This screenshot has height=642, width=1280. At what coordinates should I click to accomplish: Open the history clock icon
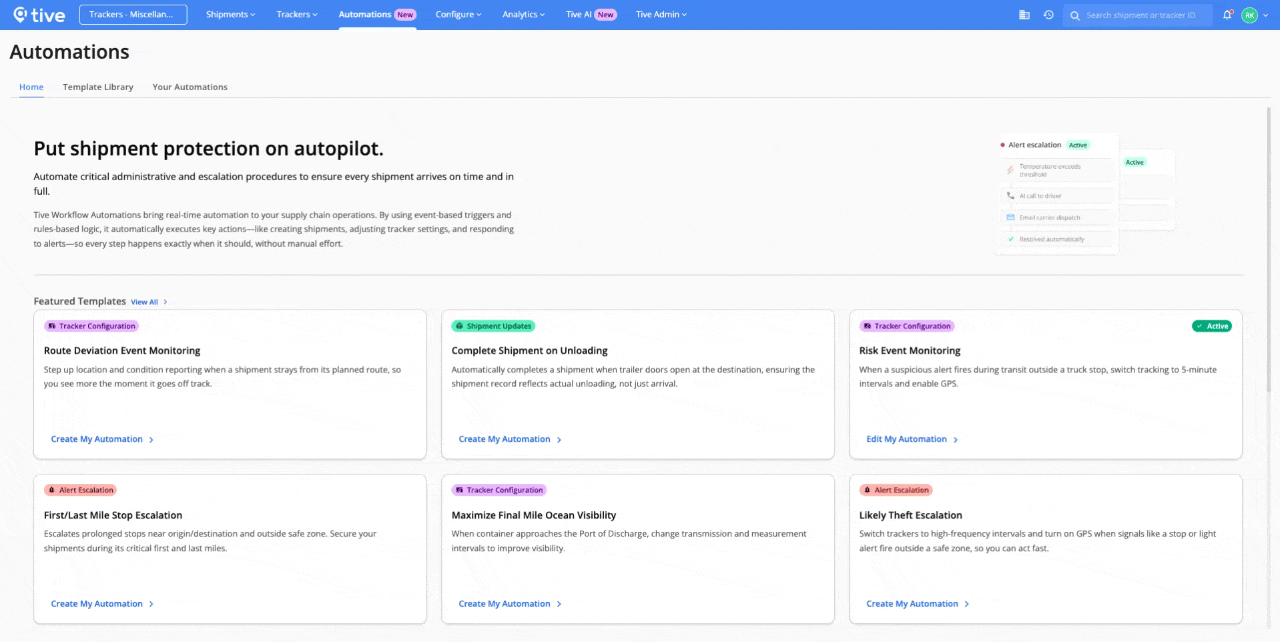pos(1048,15)
